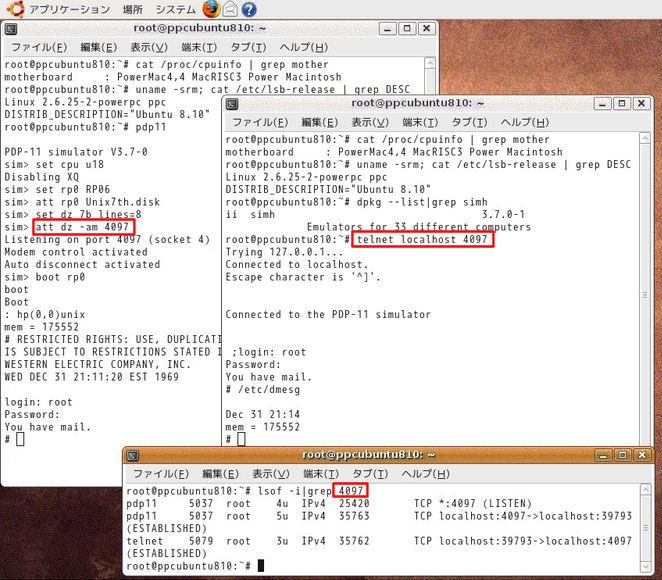Viewport: 662px width, 580px height.
Task: Click terminal icon in lsof window title bar
Action: click(133, 455)
